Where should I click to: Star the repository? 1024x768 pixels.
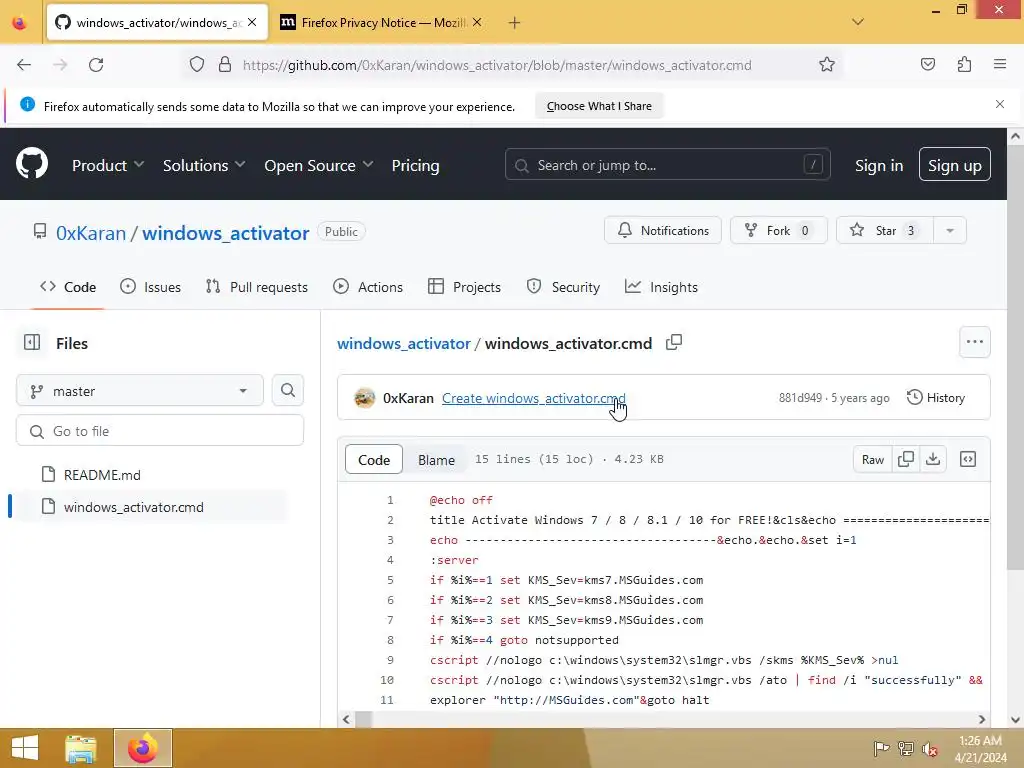coord(885,231)
